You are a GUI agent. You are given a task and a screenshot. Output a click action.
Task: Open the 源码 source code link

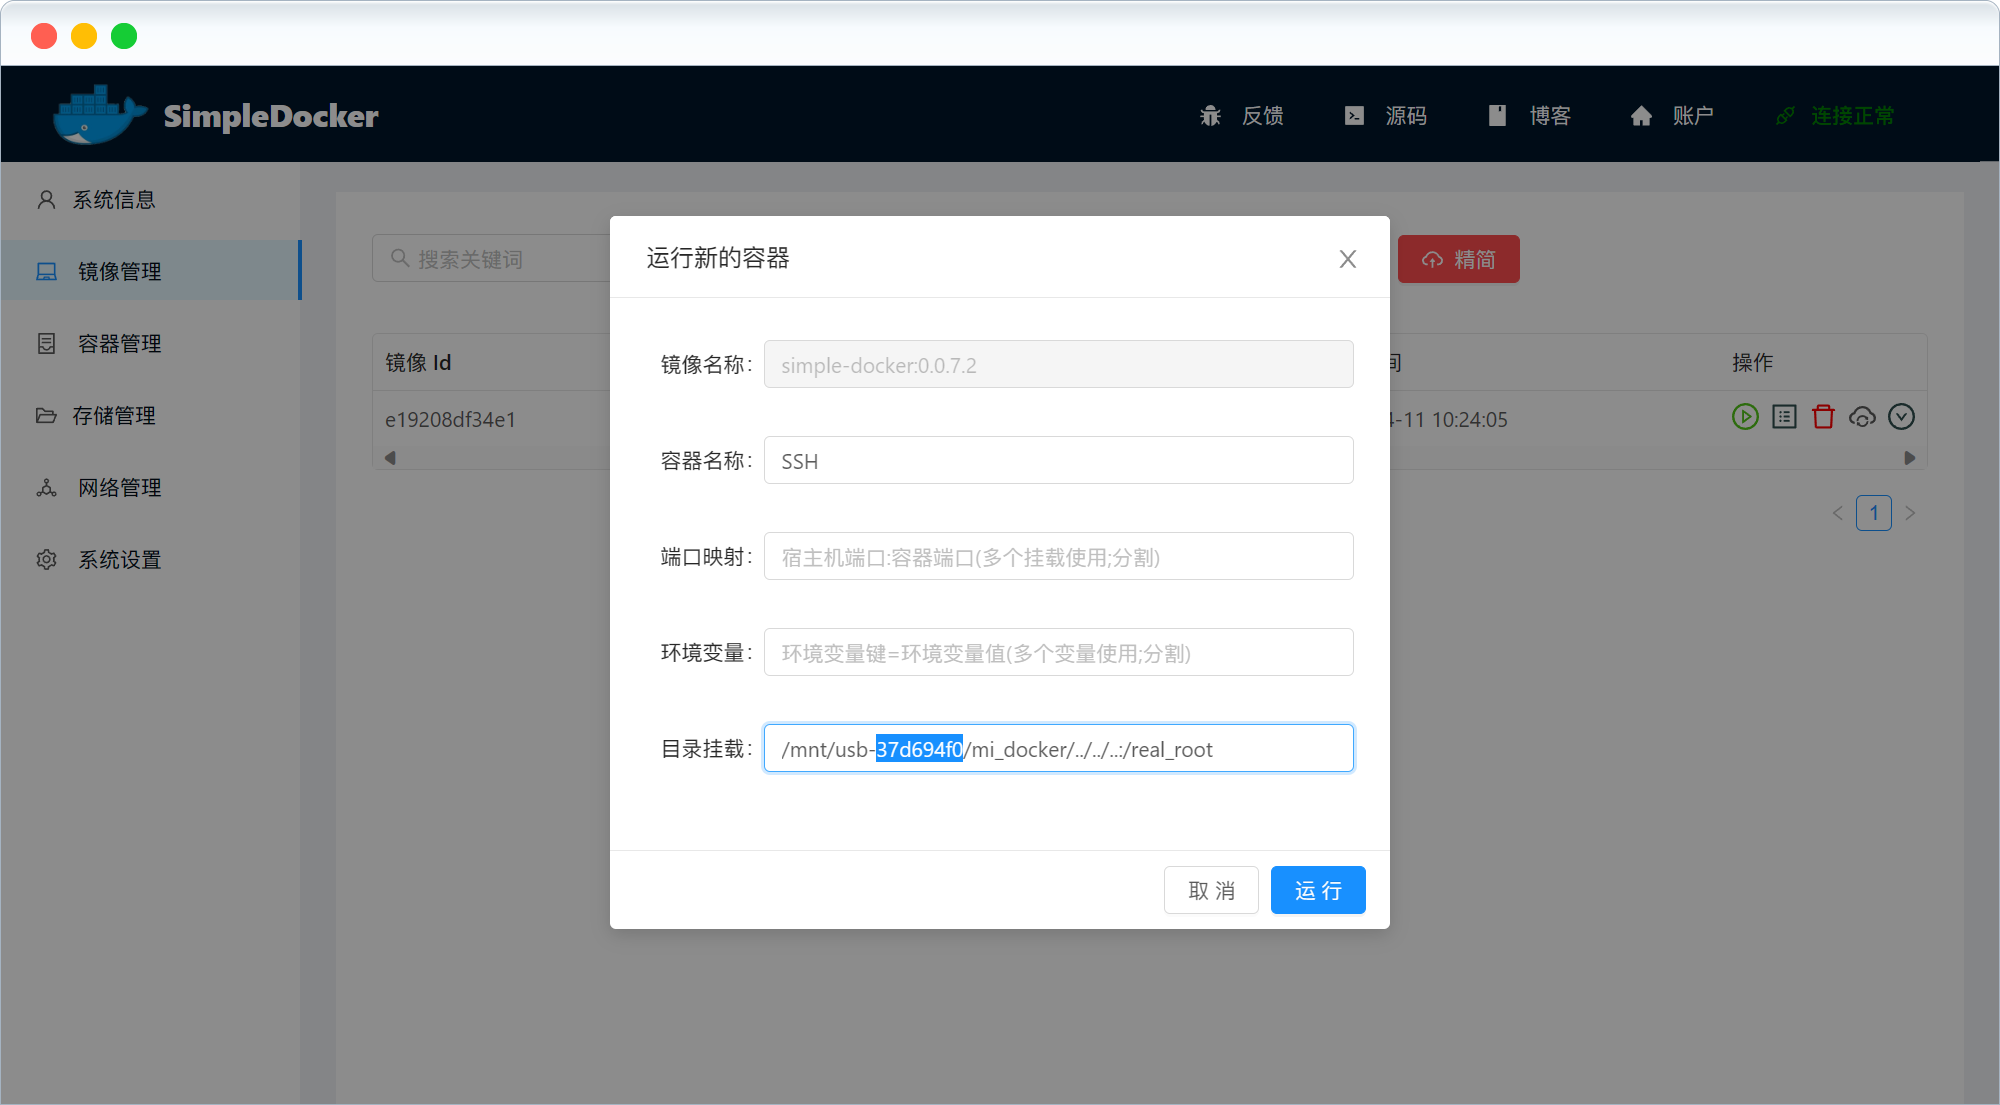click(1386, 116)
